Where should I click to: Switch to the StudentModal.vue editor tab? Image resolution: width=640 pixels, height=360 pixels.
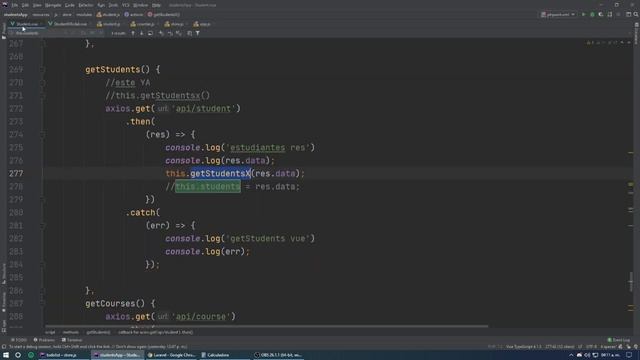pos(68,24)
